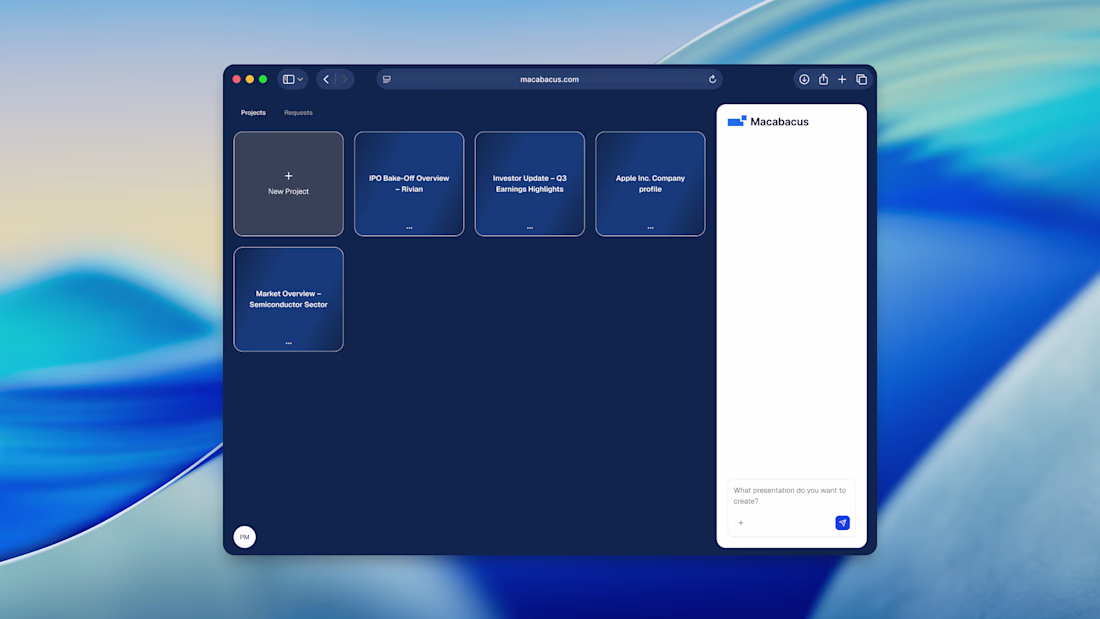Click the Macabacus logo in chat panel

[x=768, y=121]
